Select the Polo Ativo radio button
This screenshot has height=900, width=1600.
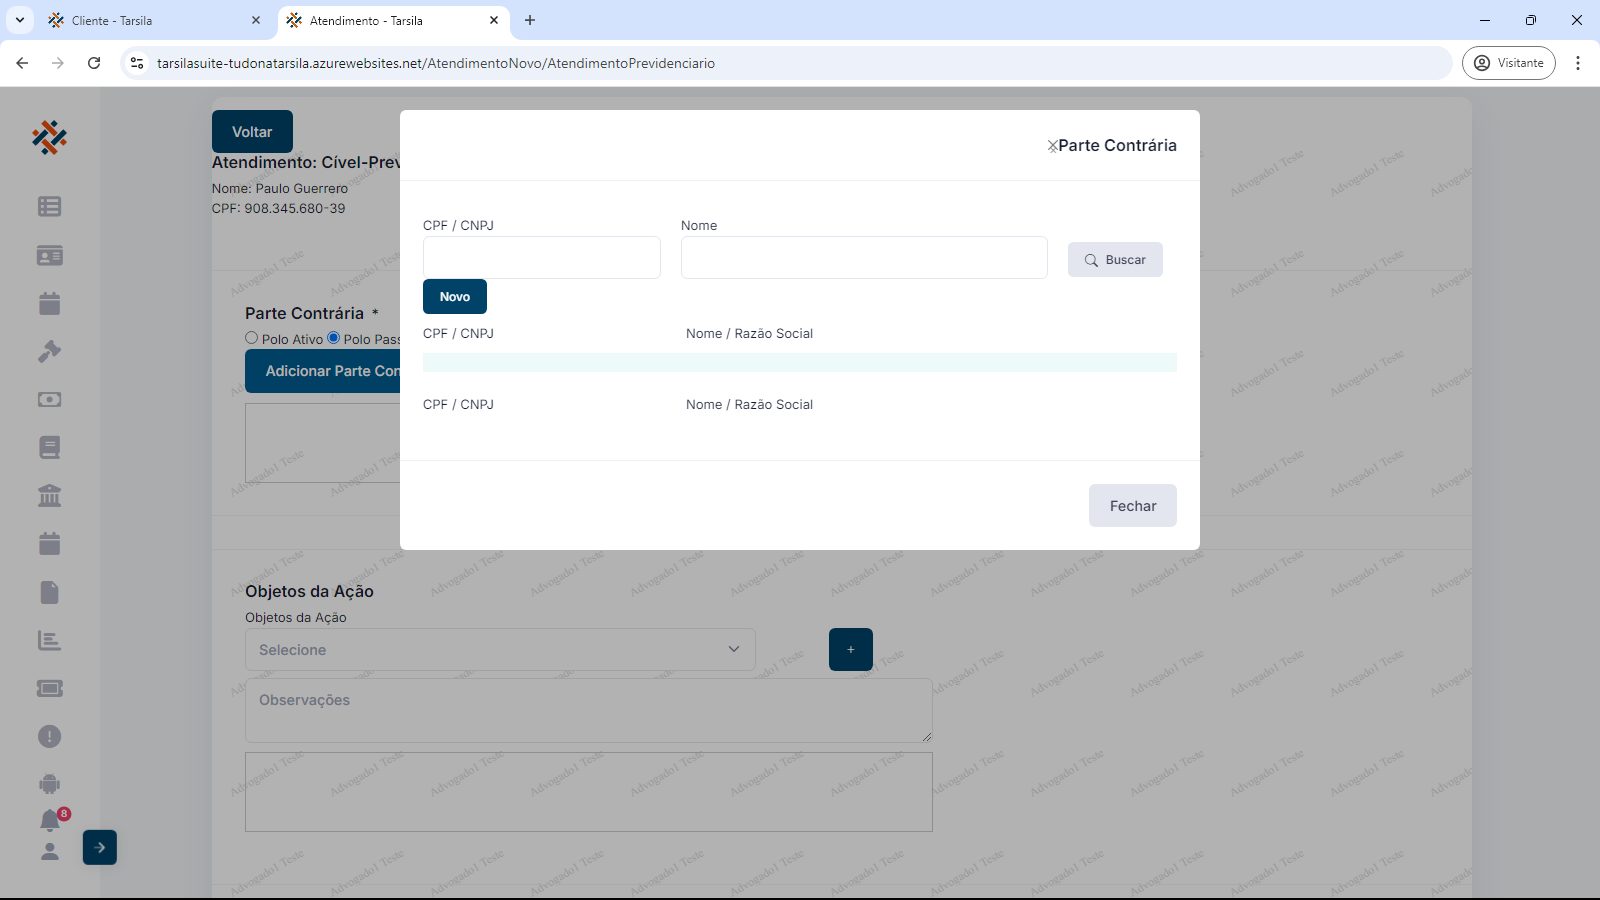(252, 338)
